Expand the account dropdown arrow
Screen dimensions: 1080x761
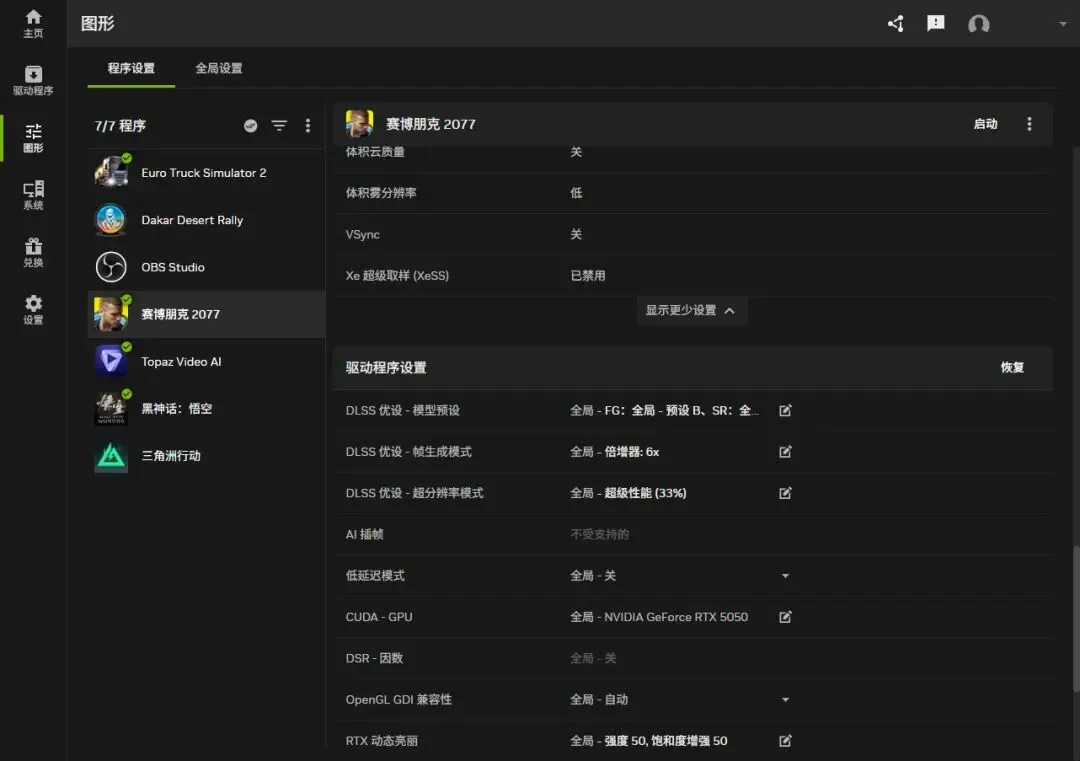[1063, 23]
